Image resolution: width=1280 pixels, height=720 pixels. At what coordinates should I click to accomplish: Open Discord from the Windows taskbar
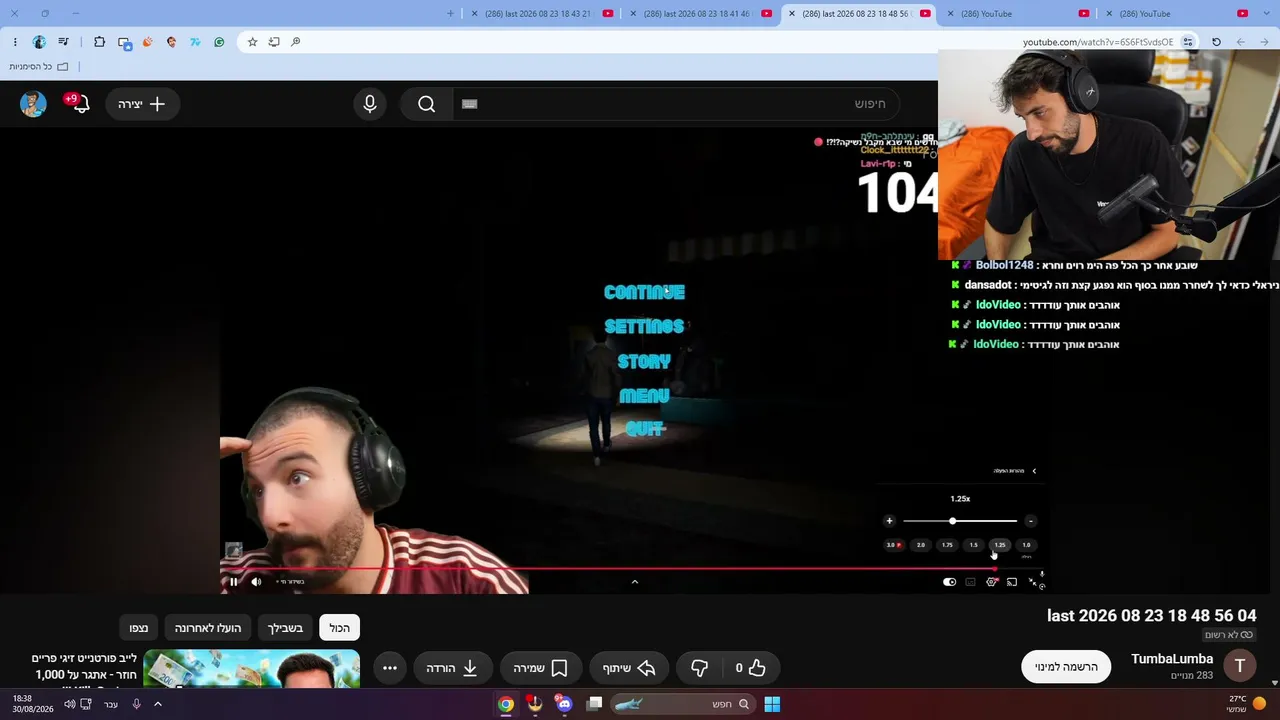pyautogui.click(x=564, y=704)
